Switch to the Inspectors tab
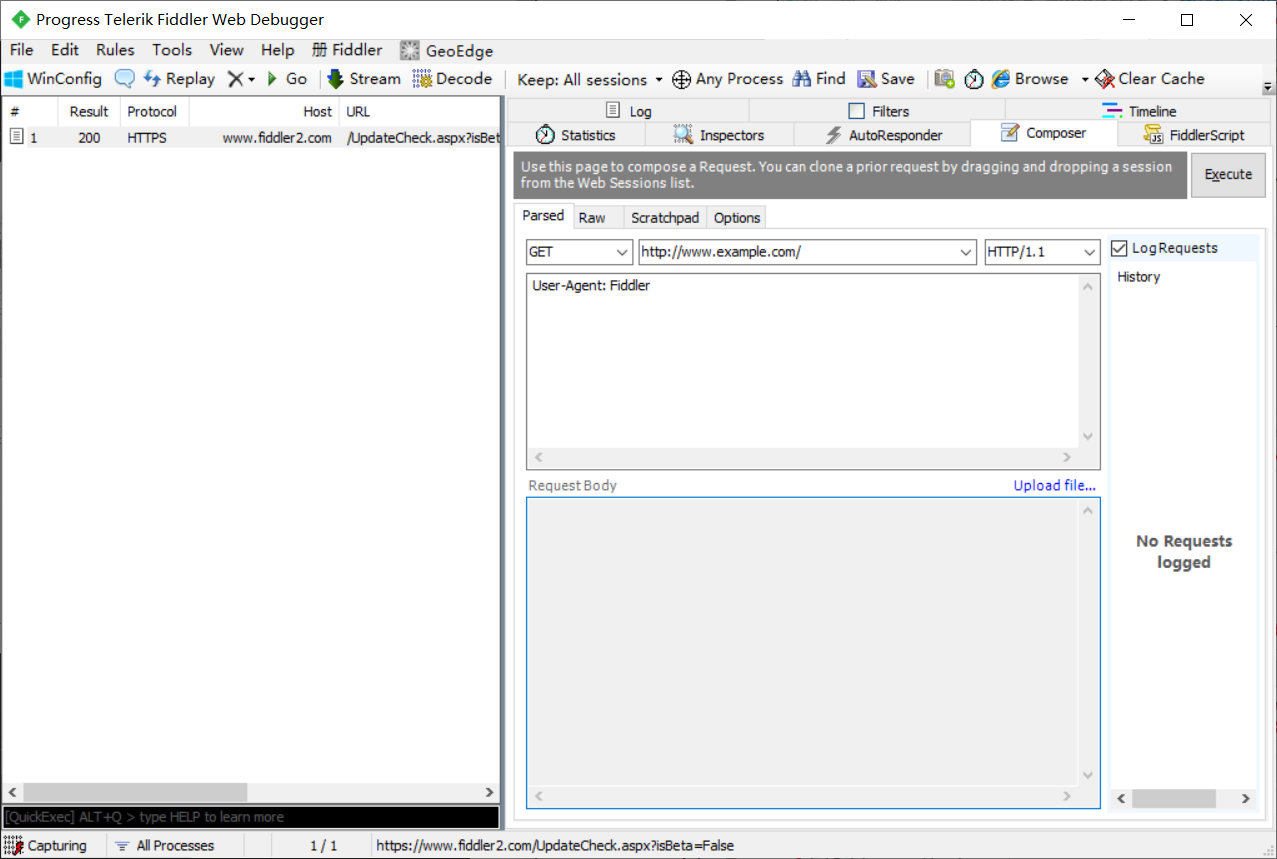The image size is (1277, 859). pyautogui.click(x=719, y=135)
